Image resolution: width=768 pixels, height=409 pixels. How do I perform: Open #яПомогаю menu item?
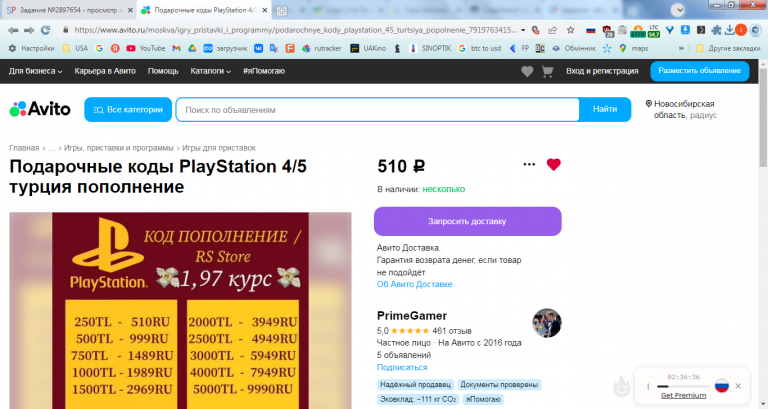click(264, 71)
